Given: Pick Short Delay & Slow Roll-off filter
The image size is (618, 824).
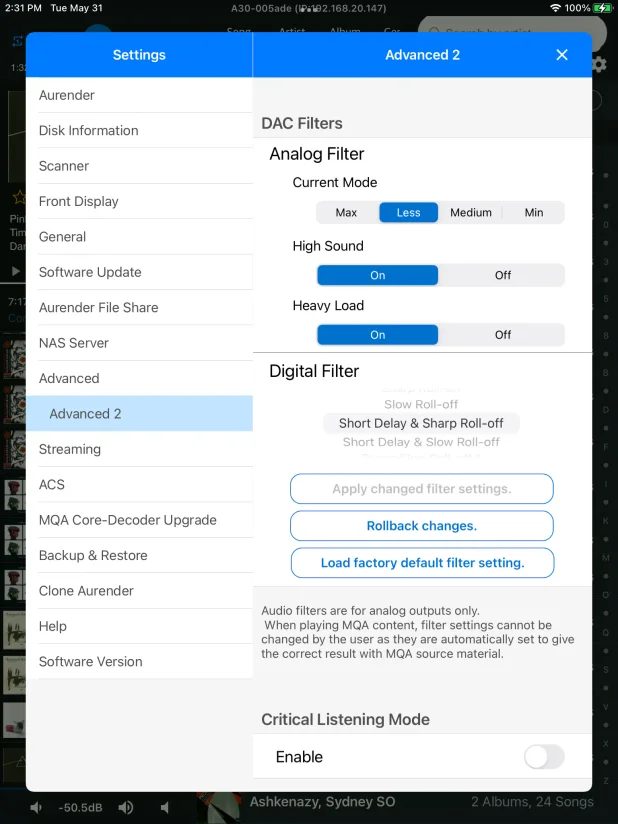Looking at the screenshot, I should pyautogui.click(x=421, y=442).
